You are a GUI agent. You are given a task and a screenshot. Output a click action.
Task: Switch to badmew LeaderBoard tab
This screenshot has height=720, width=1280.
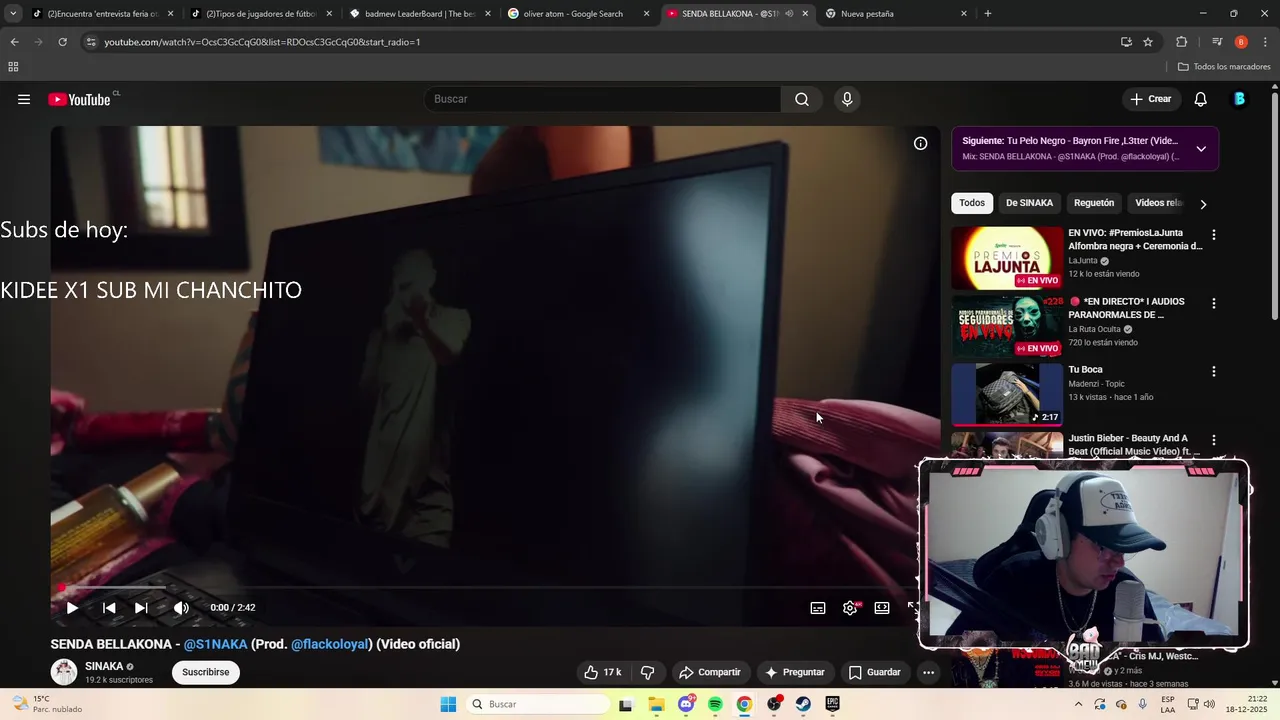click(420, 14)
